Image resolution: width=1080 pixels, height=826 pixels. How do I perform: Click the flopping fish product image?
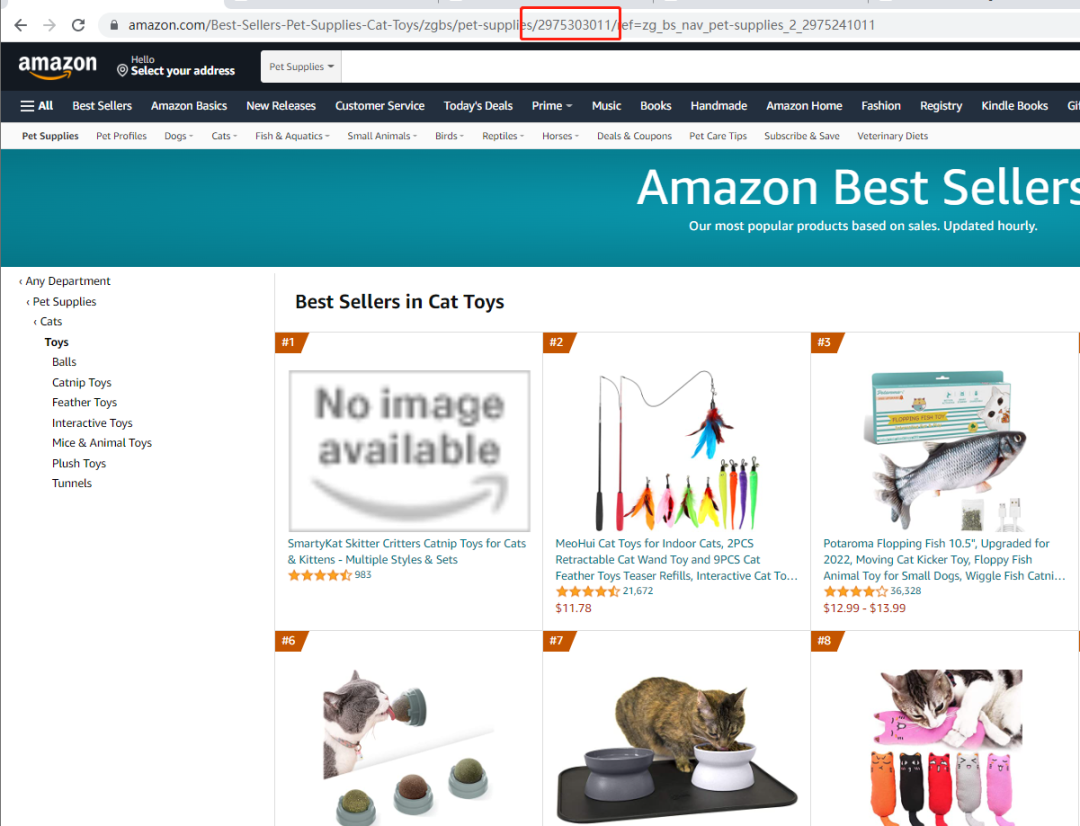pos(945,451)
